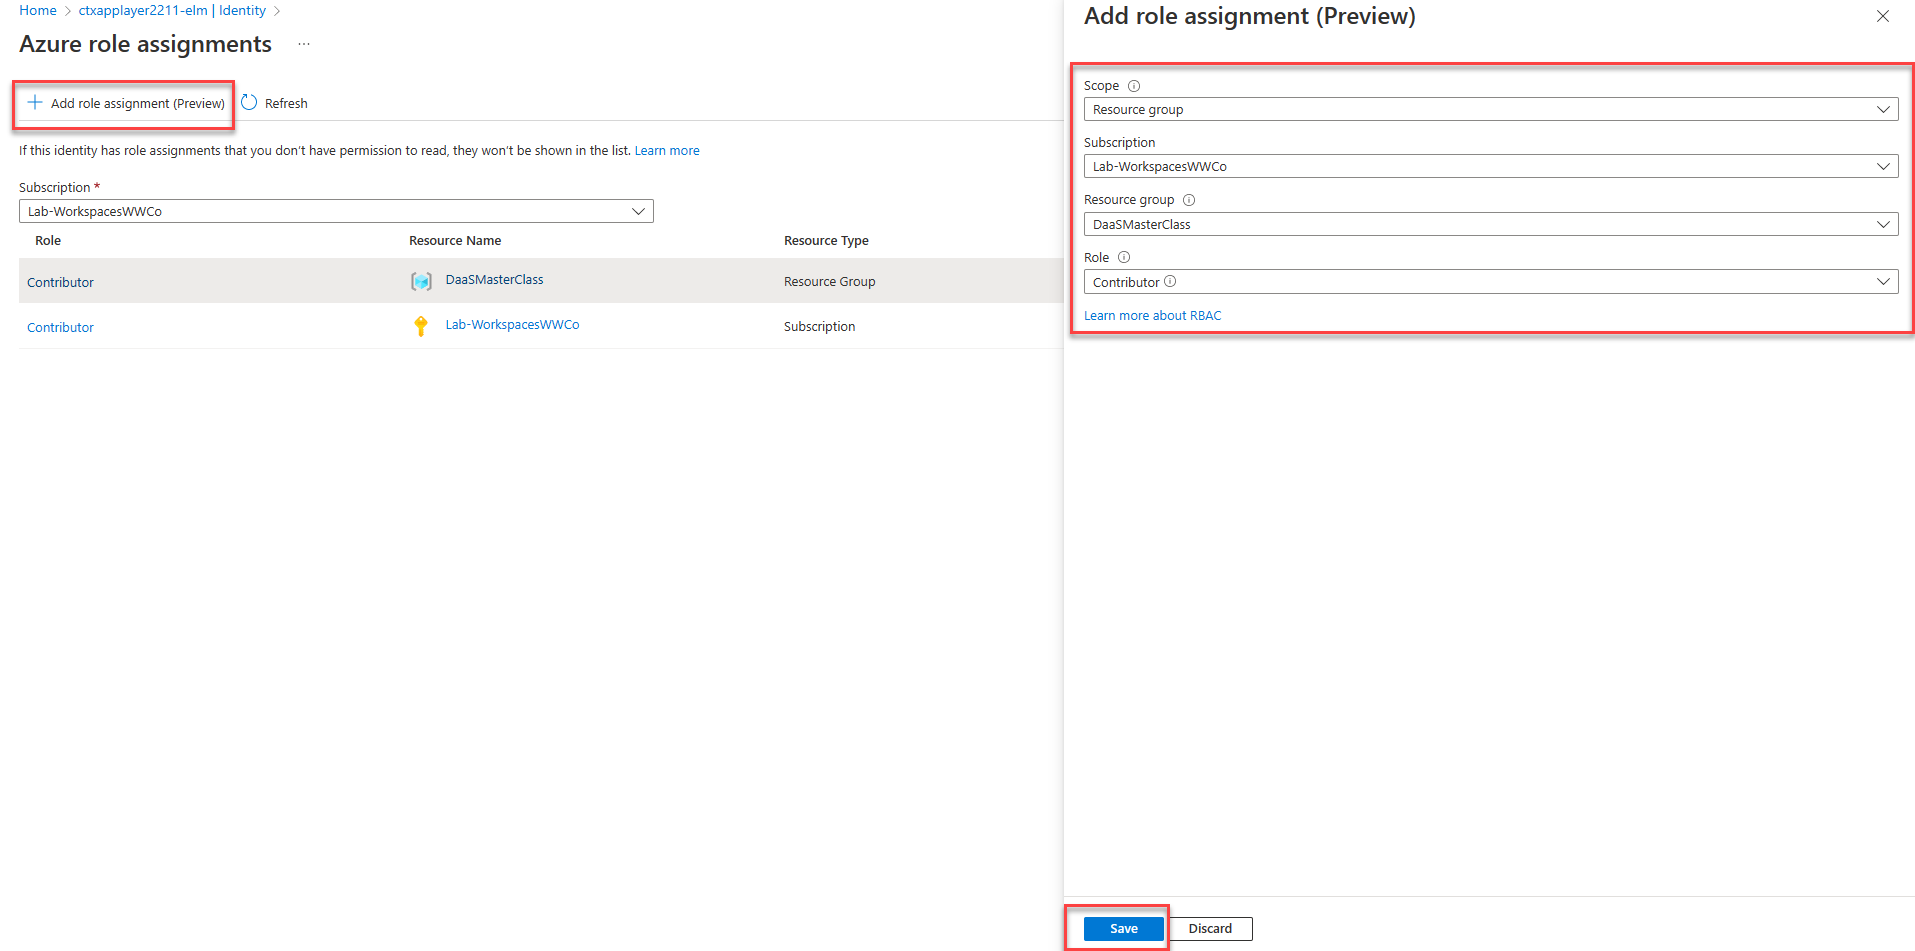Open the Role dropdown showing Contributor

pyautogui.click(x=1883, y=282)
